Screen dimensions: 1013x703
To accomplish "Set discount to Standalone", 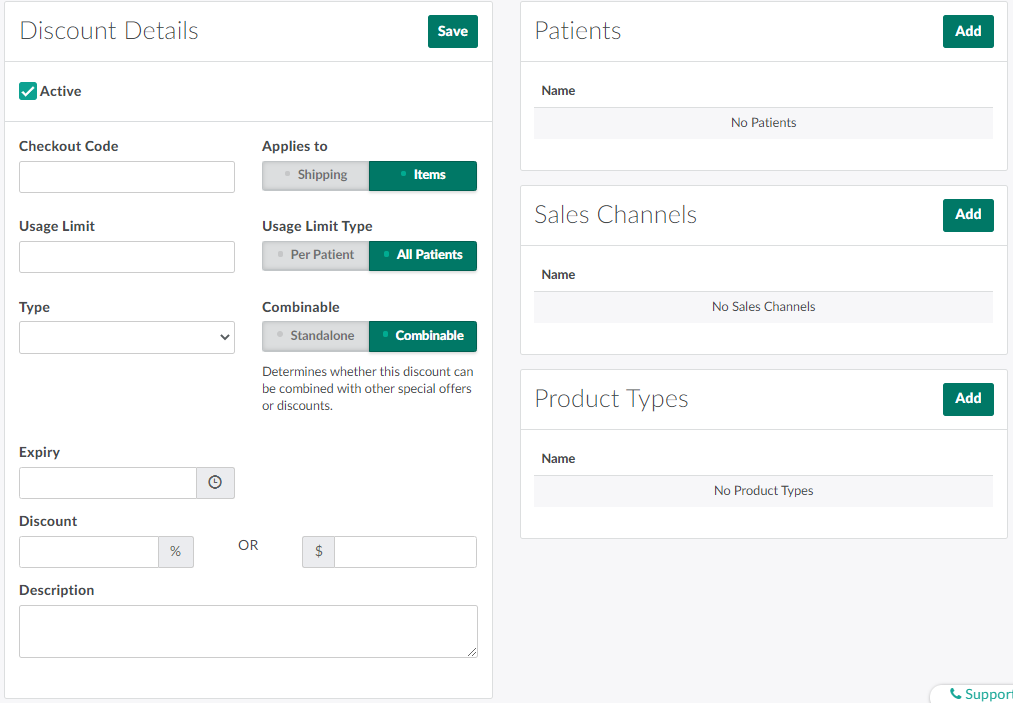I will coord(316,336).
